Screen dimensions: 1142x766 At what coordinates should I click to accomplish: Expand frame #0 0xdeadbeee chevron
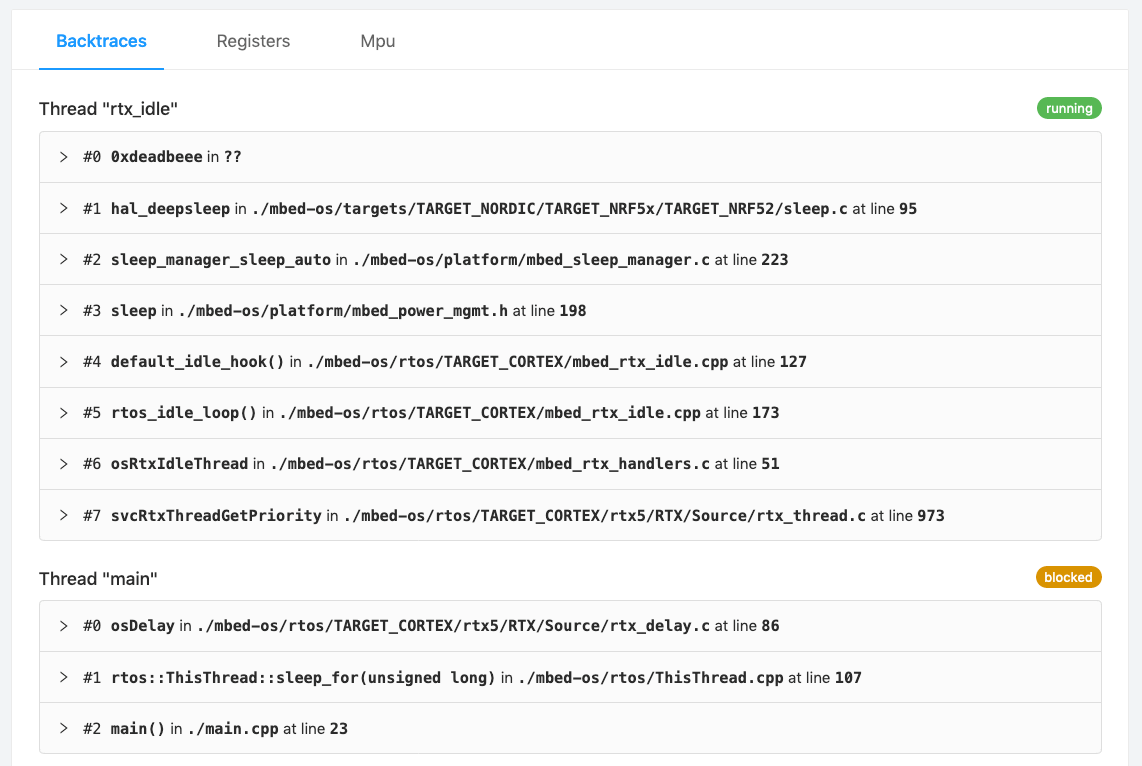click(x=63, y=157)
